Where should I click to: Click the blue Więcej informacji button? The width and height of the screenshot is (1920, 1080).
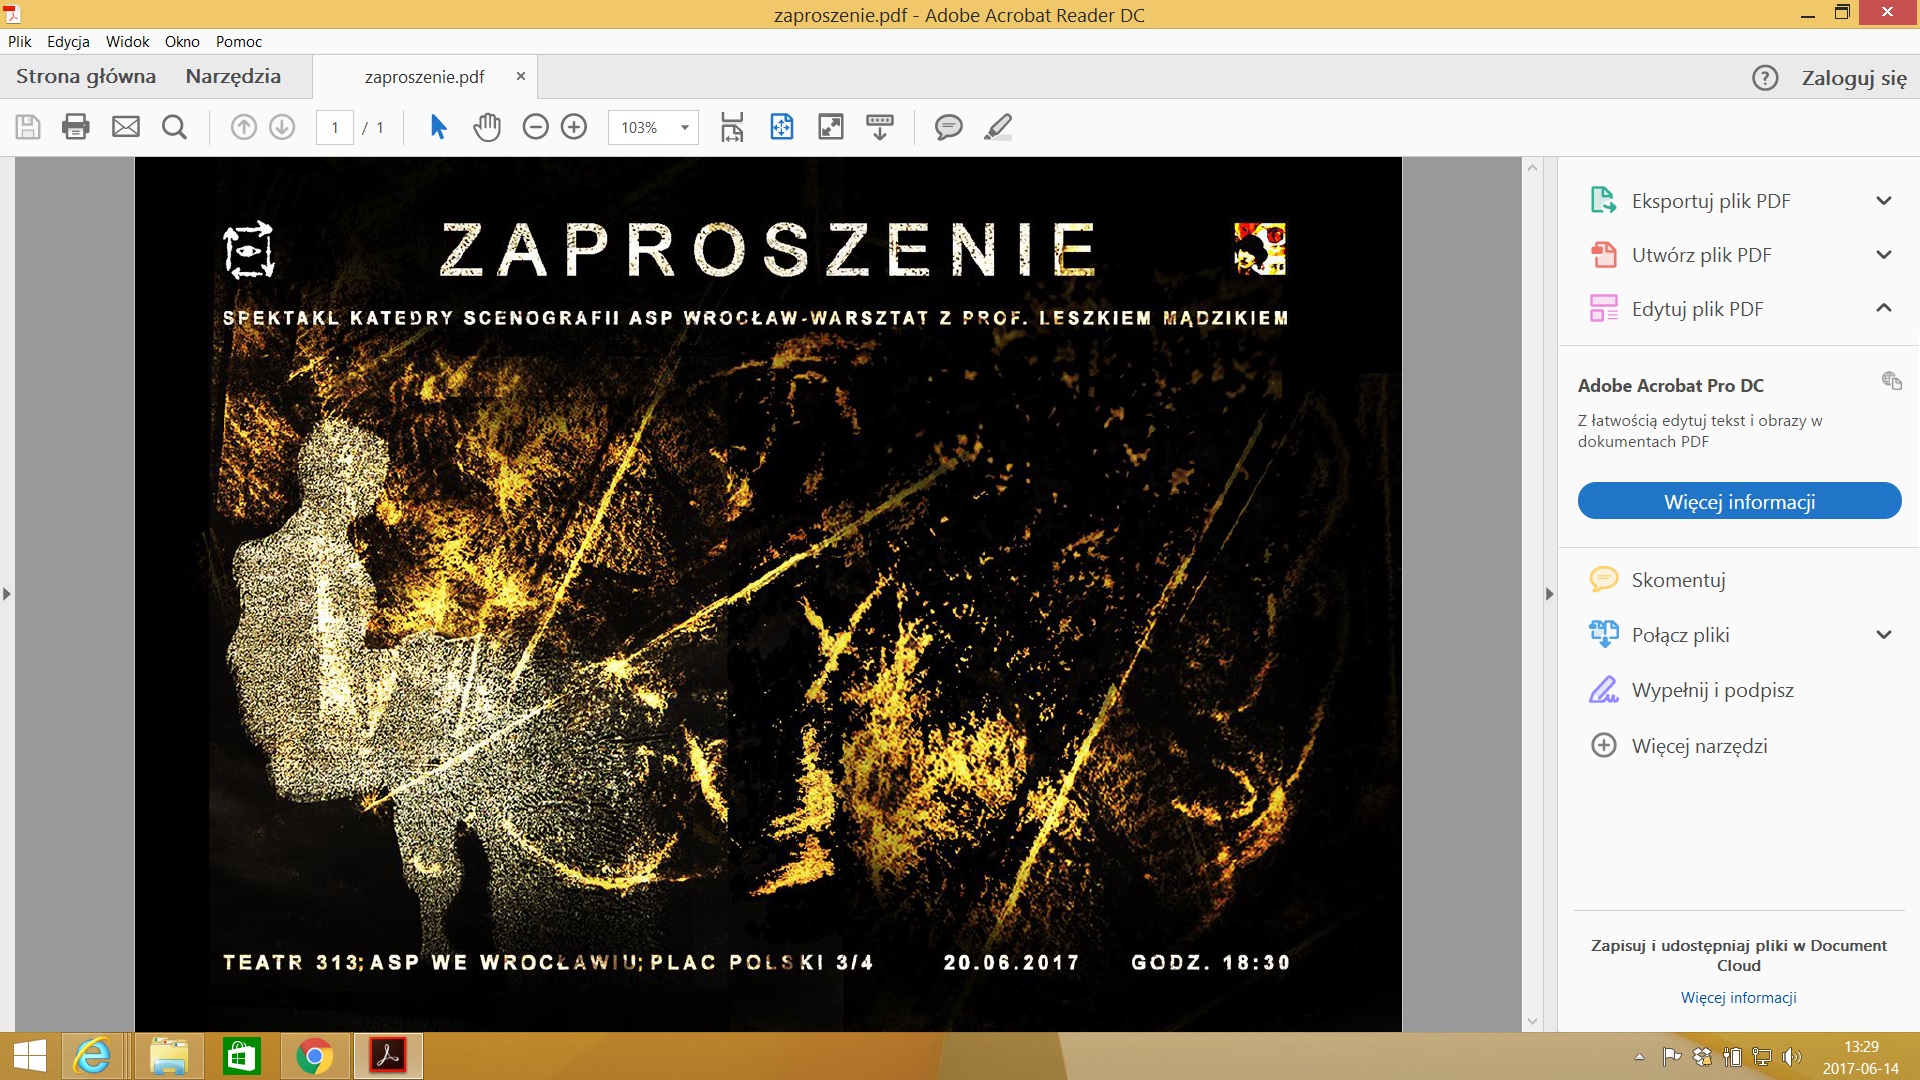pyautogui.click(x=1739, y=501)
